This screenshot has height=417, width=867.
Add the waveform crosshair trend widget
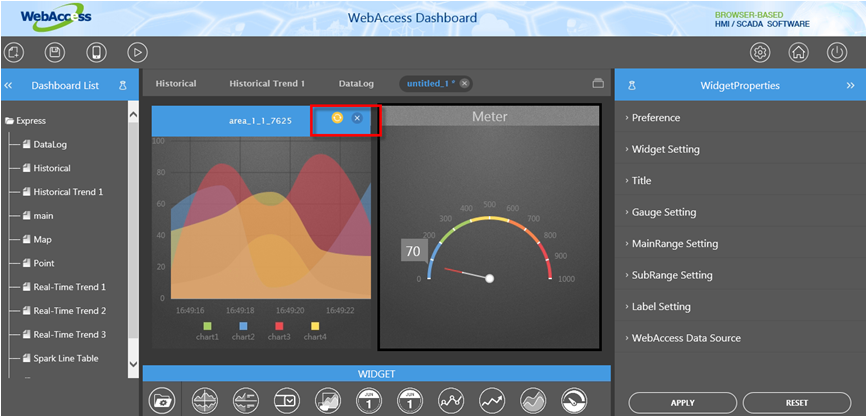(x=205, y=399)
